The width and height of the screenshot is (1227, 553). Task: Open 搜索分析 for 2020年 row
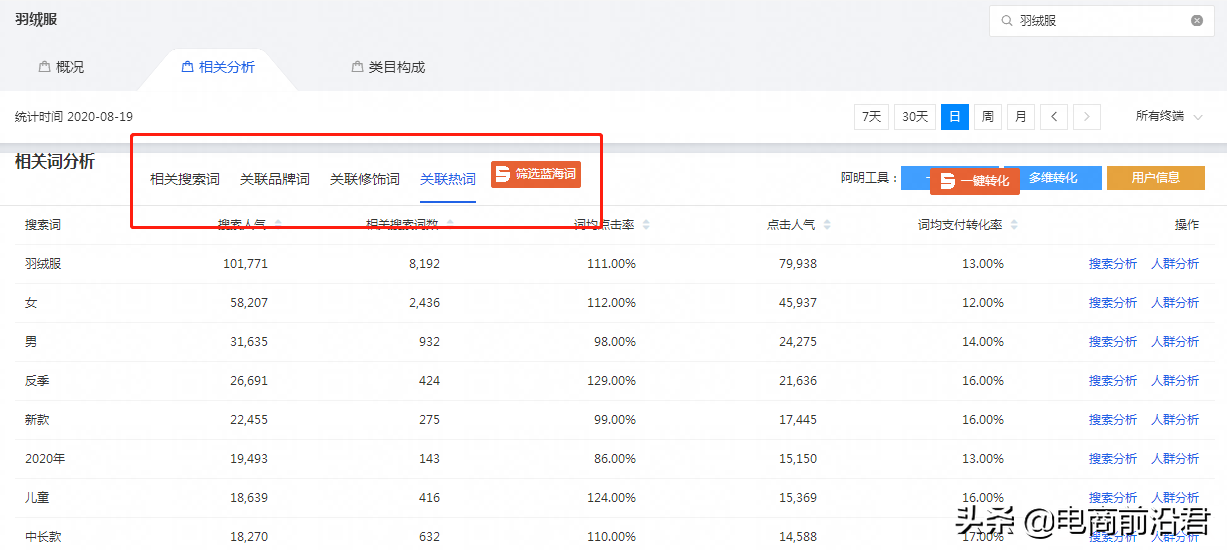[x=1113, y=459]
